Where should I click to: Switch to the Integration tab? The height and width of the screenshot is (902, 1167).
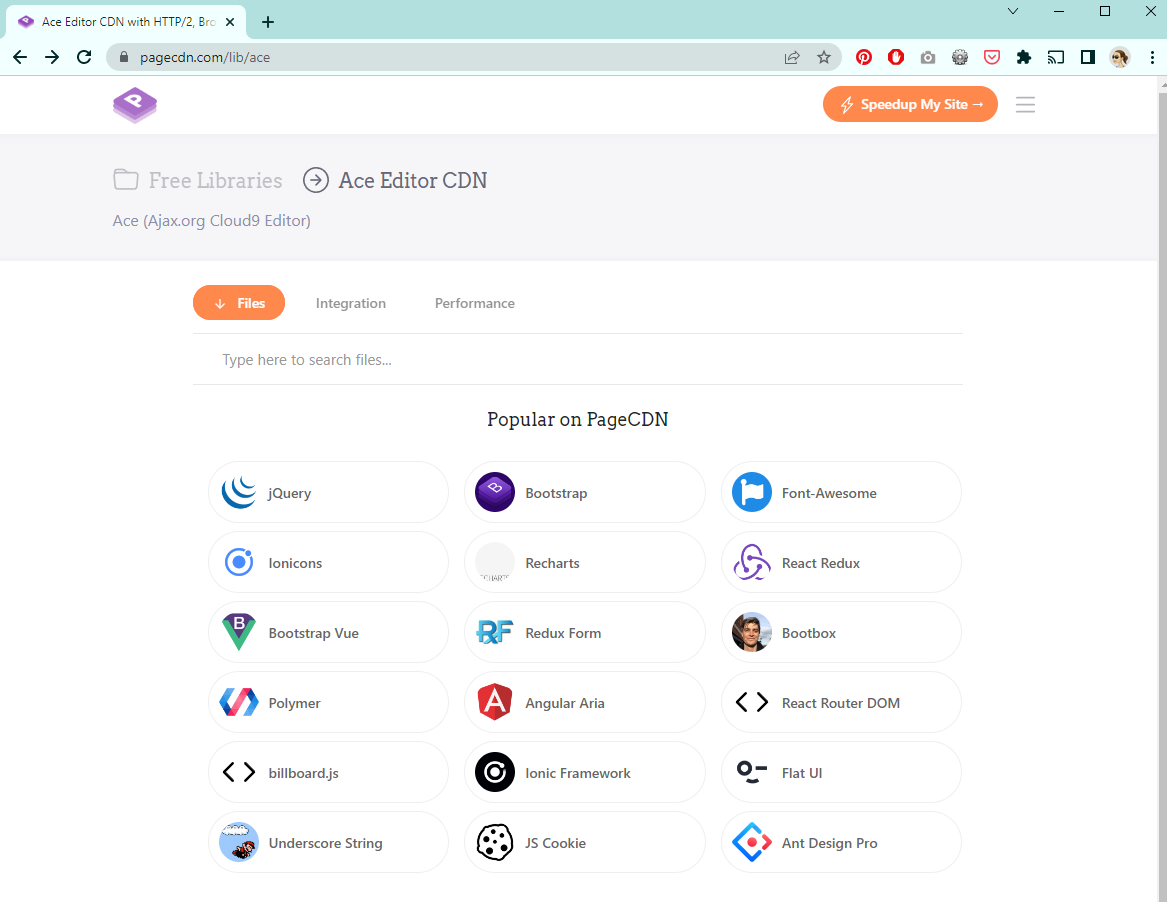coord(350,303)
